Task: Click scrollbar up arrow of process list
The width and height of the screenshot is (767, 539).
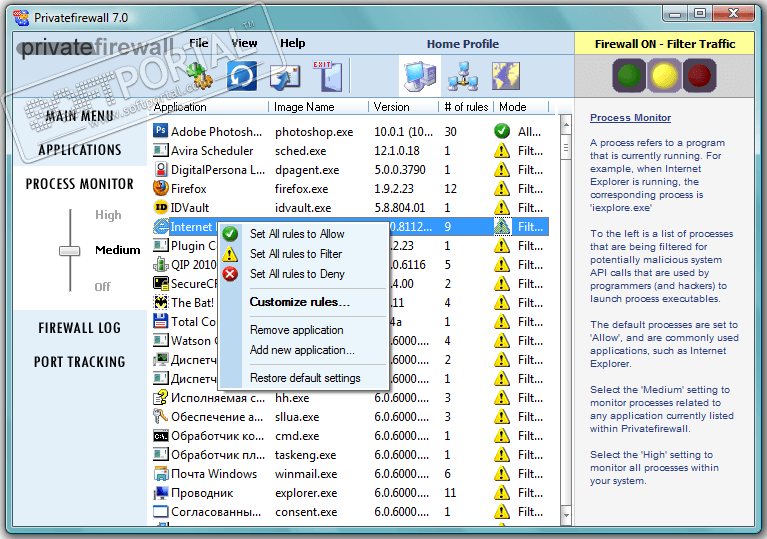Action: coord(565,125)
